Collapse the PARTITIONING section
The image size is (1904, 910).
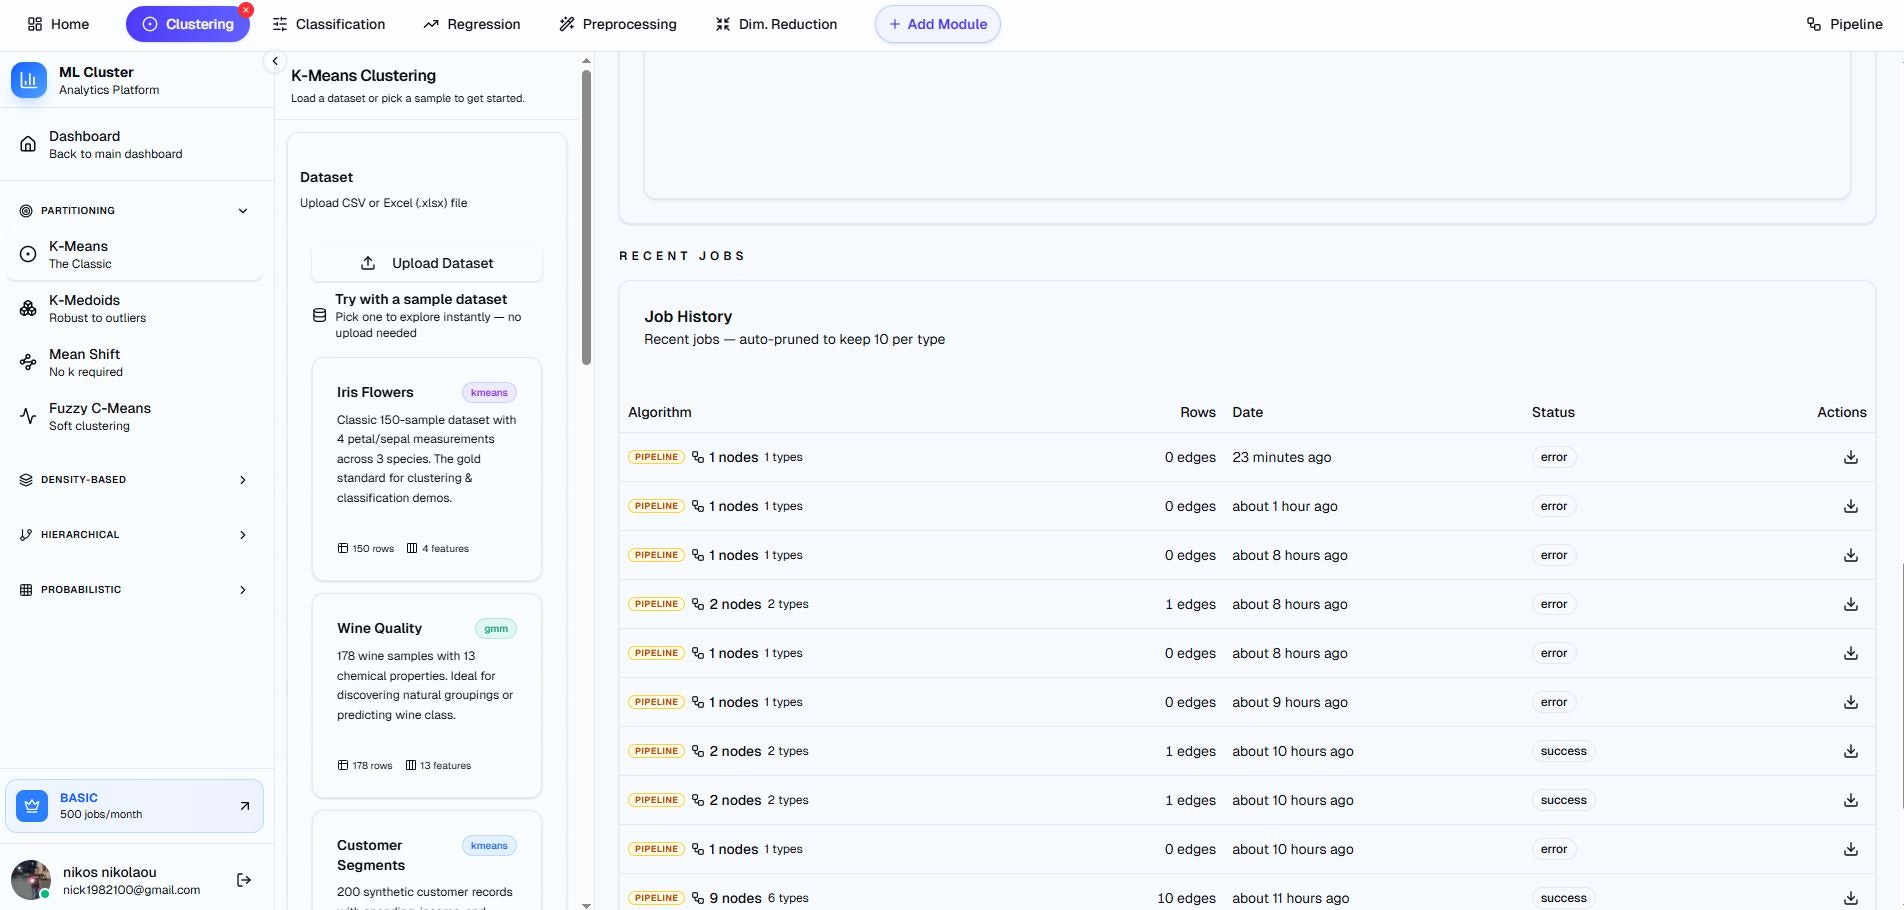242,210
